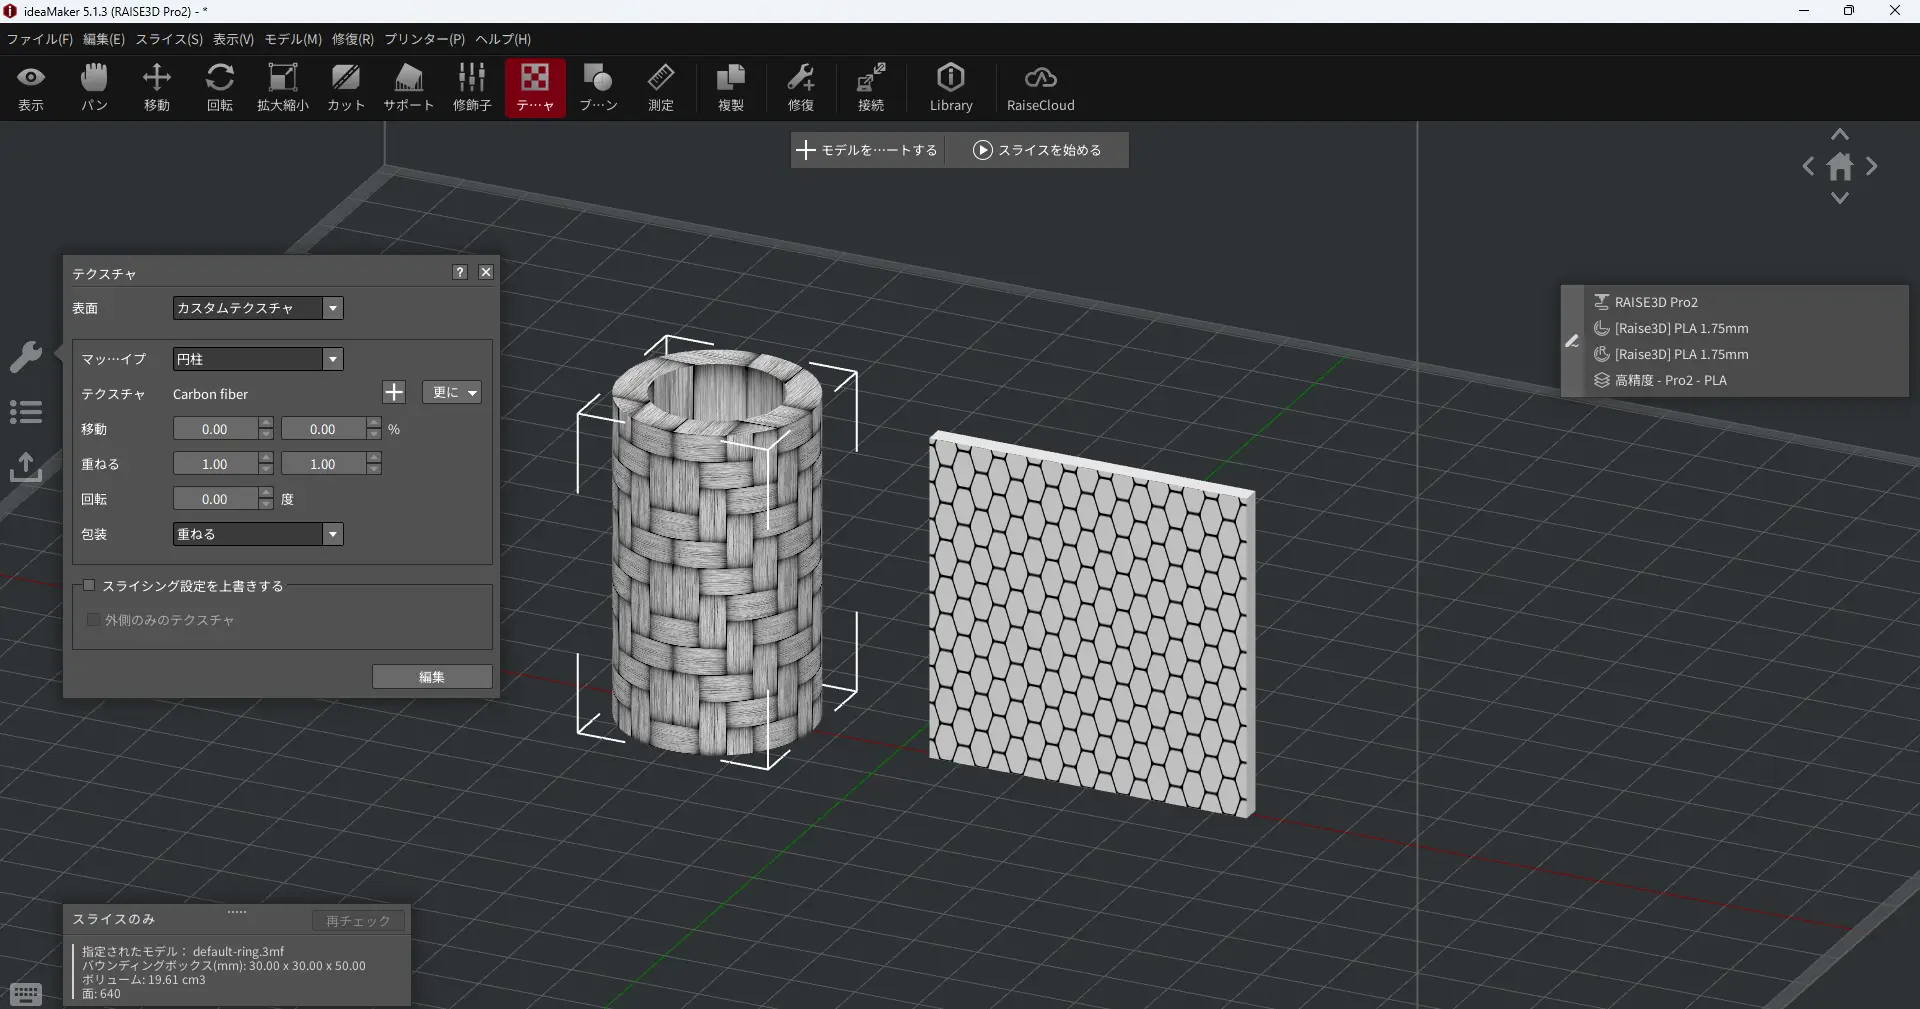The height and width of the screenshot is (1009, 1920).
Task: Click the 修復 repair wrench icon
Action: pyautogui.click(x=801, y=87)
